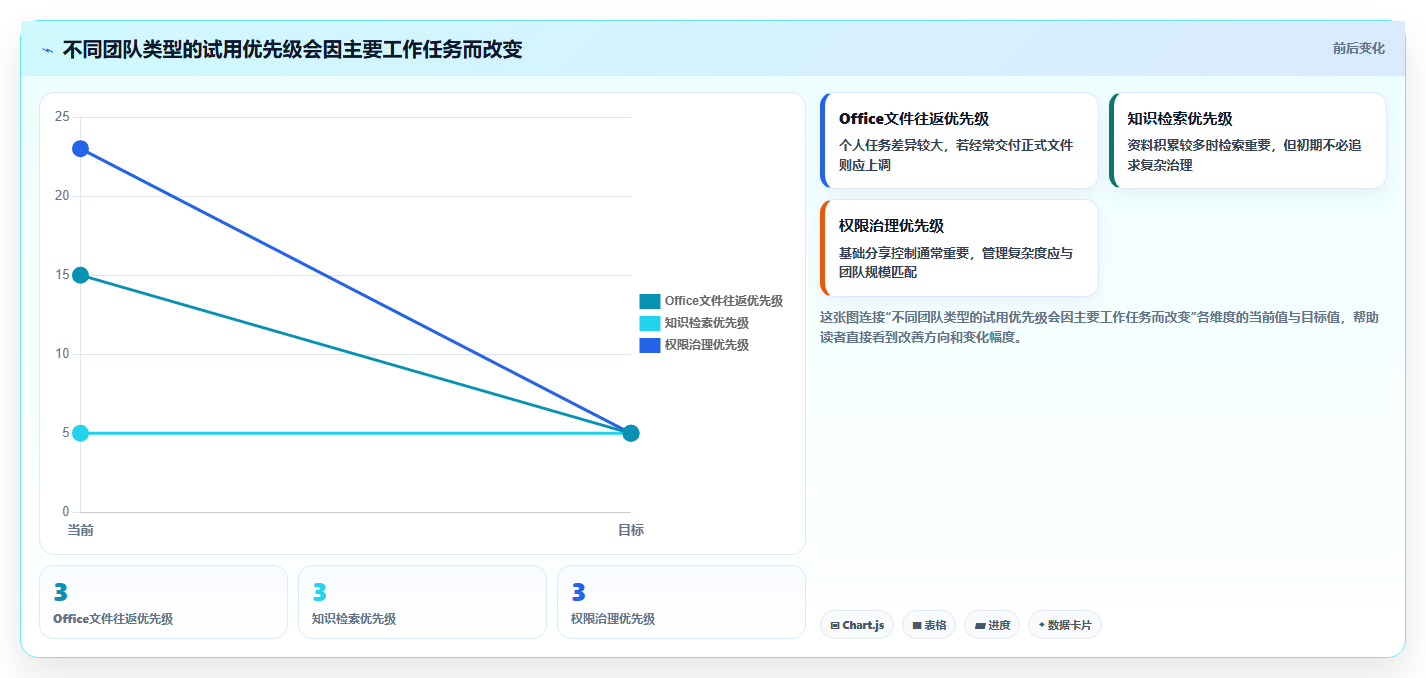Click text 个人任务差异较大
This screenshot has height=678, width=1426.
[891, 145]
